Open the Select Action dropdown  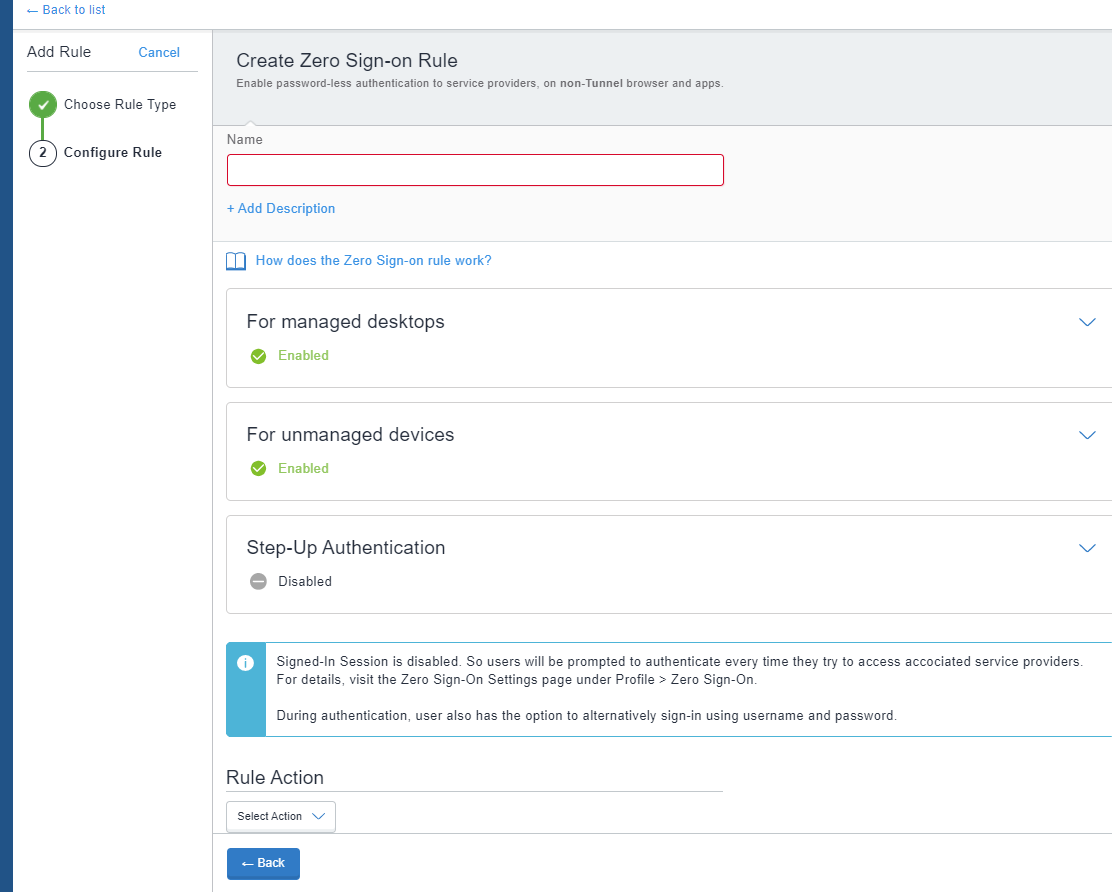[x=281, y=817]
